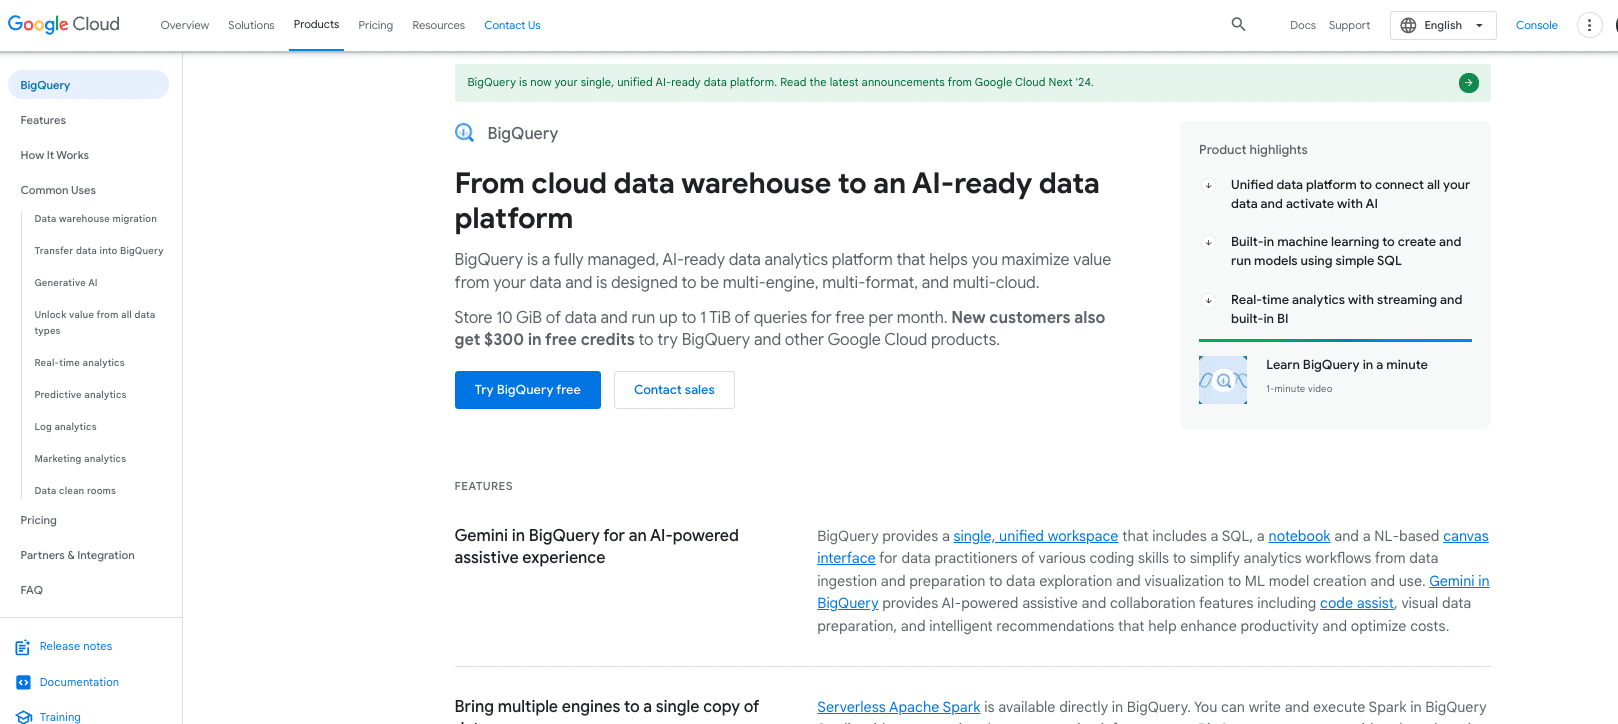Expand 'Unified data platform' highlight arrow
This screenshot has height=724, width=1618.
[x=1208, y=185]
